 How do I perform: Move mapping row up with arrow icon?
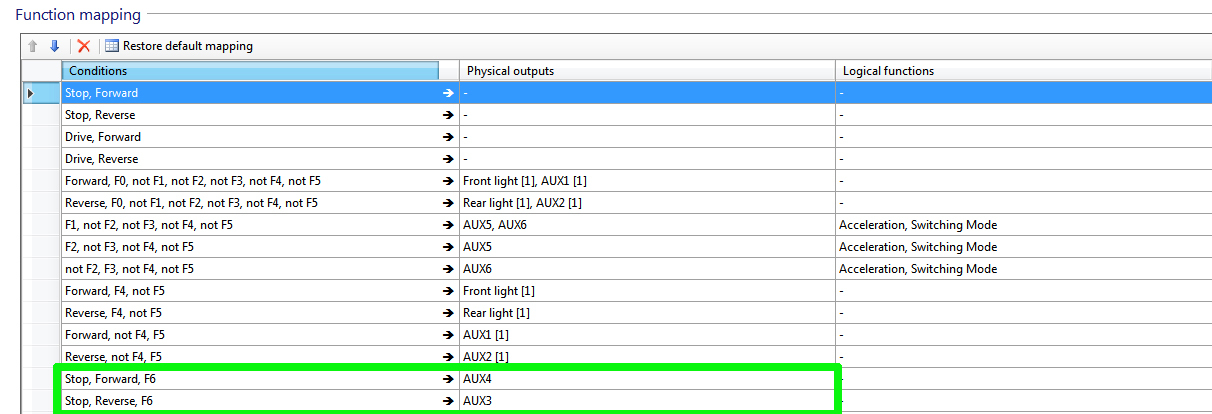coord(33,46)
